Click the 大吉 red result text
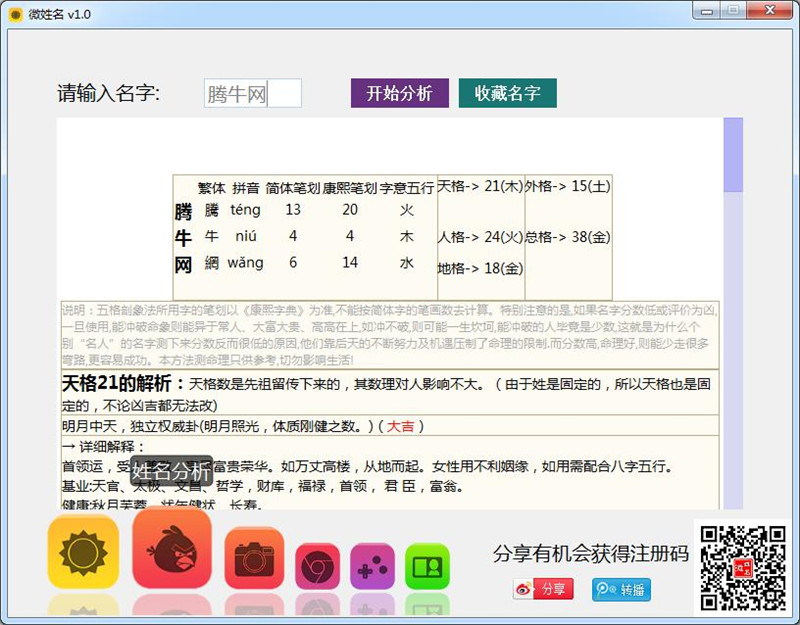Screen dimensions: 800x625 coord(401,426)
